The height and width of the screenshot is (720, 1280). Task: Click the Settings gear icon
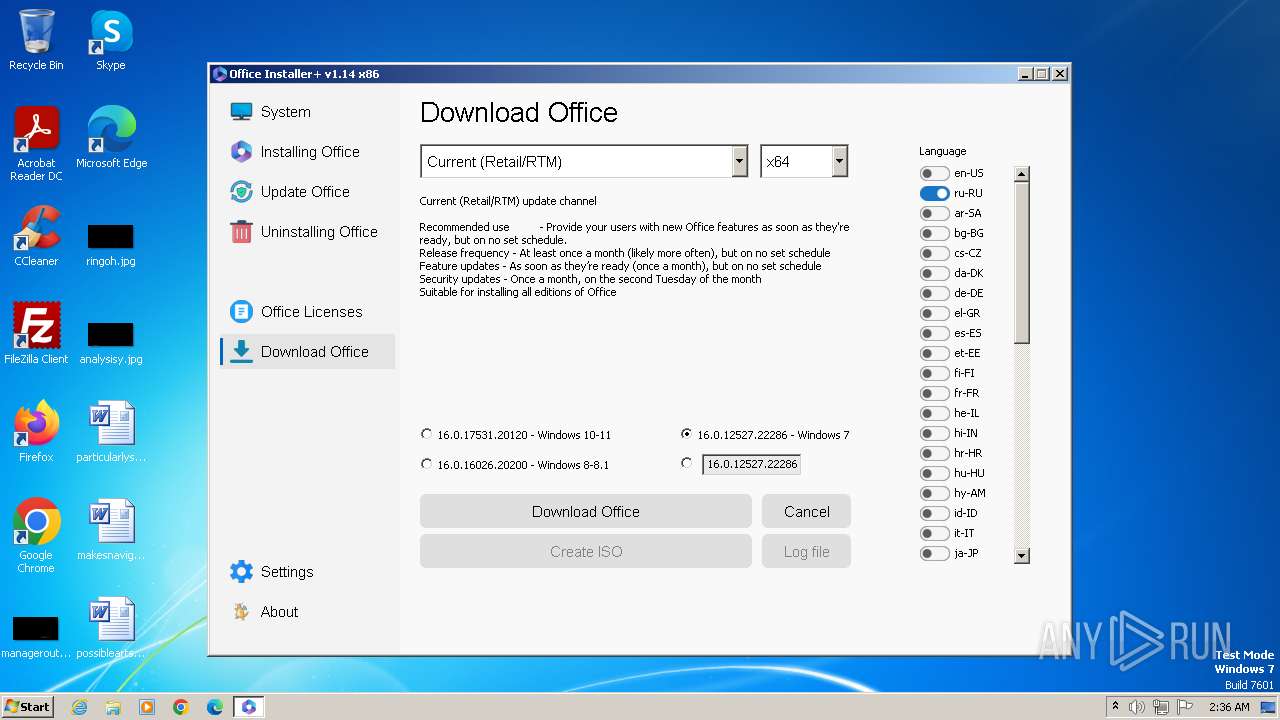pyautogui.click(x=241, y=572)
